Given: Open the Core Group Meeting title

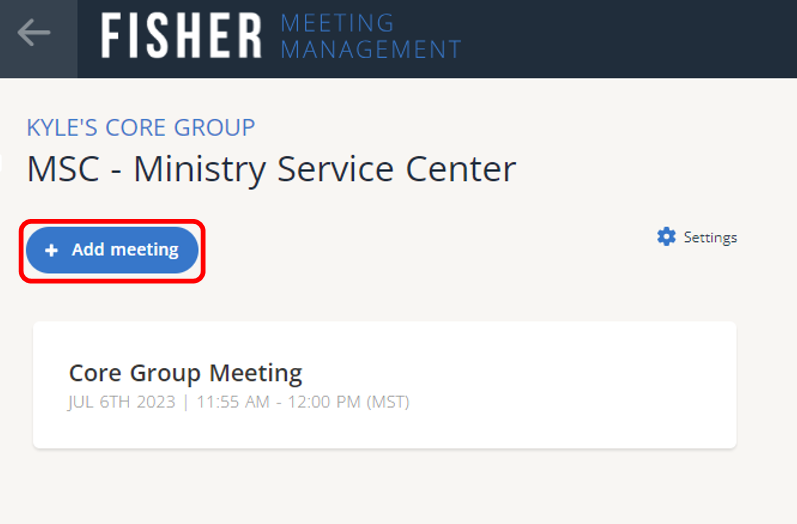Looking at the screenshot, I should coord(185,373).
